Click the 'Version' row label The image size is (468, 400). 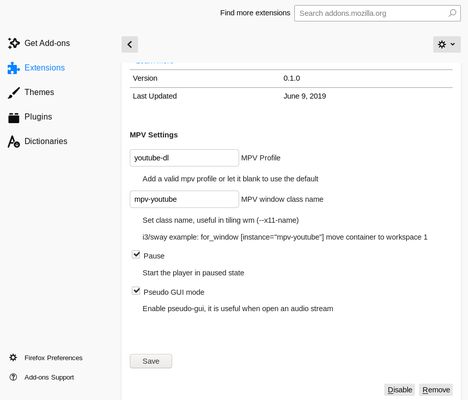pos(145,78)
